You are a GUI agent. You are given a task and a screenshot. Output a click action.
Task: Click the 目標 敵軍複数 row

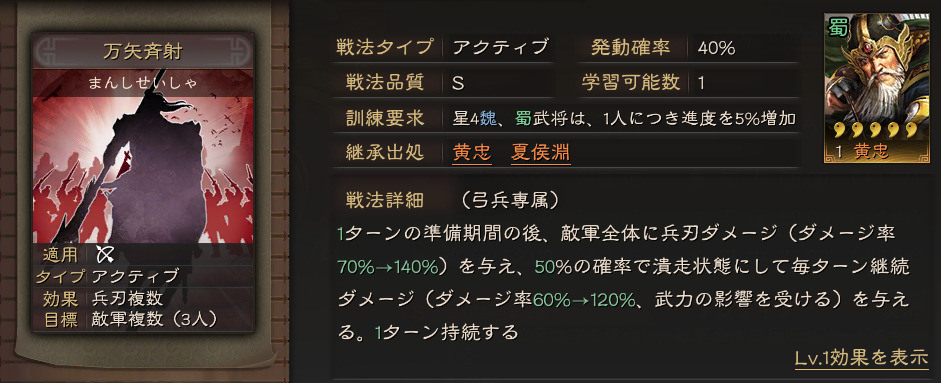tap(143, 319)
